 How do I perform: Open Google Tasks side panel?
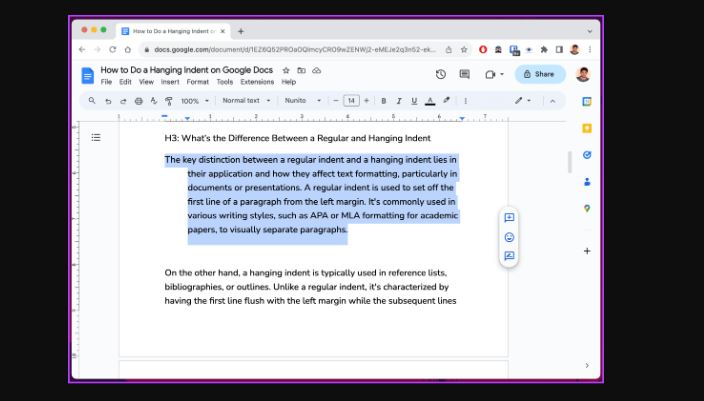pyautogui.click(x=587, y=155)
